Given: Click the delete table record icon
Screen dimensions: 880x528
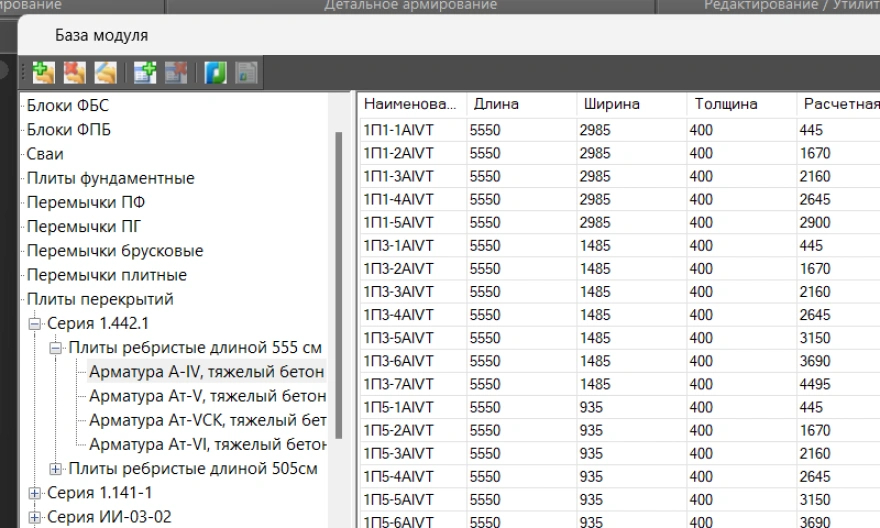Looking at the screenshot, I should pos(177,72).
